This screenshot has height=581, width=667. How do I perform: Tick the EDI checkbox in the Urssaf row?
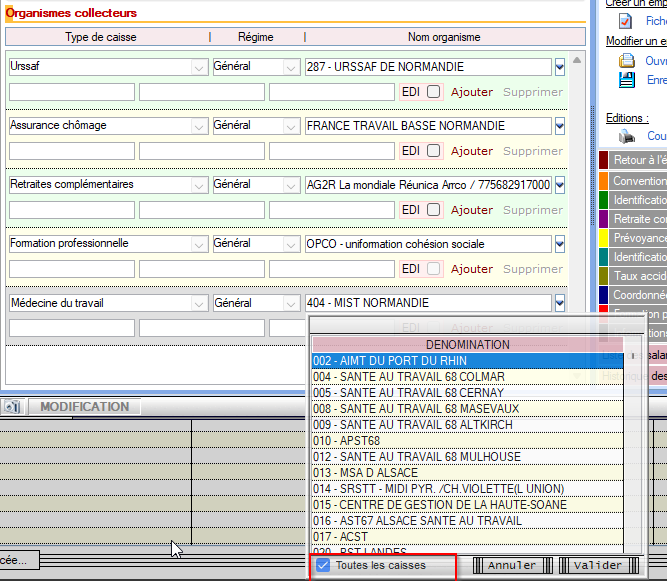point(433,92)
